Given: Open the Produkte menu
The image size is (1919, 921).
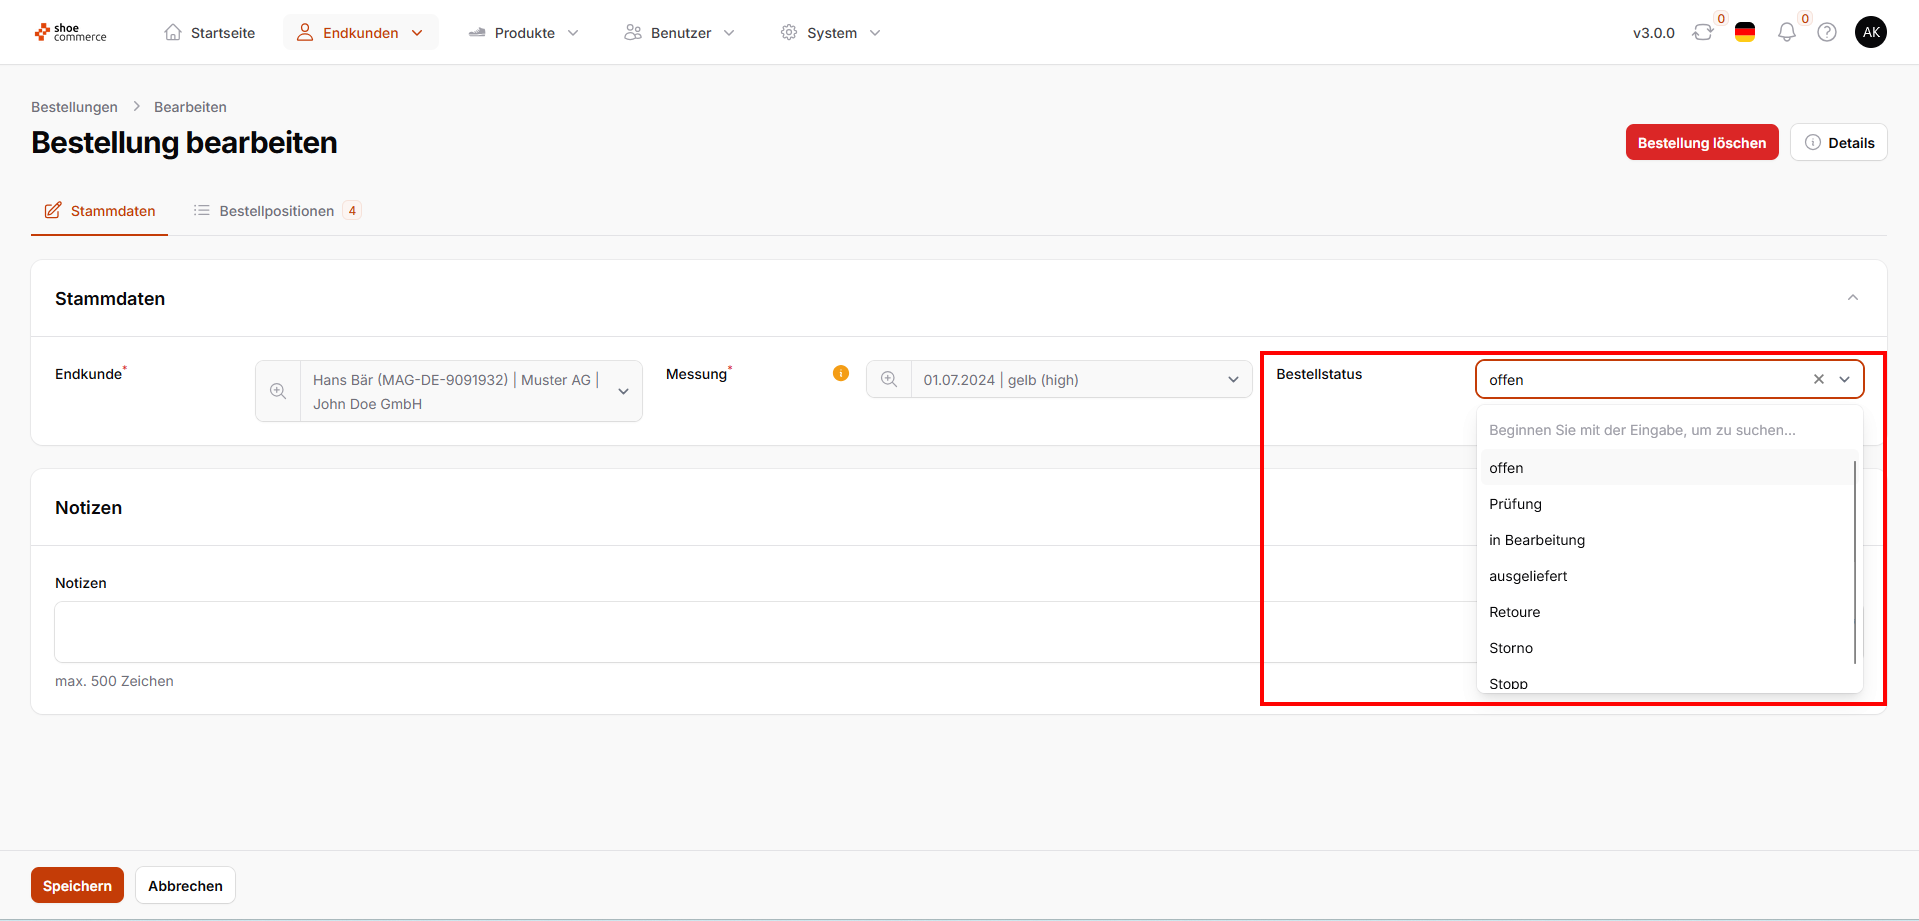Looking at the screenshot, I should [x=524, y=33].
